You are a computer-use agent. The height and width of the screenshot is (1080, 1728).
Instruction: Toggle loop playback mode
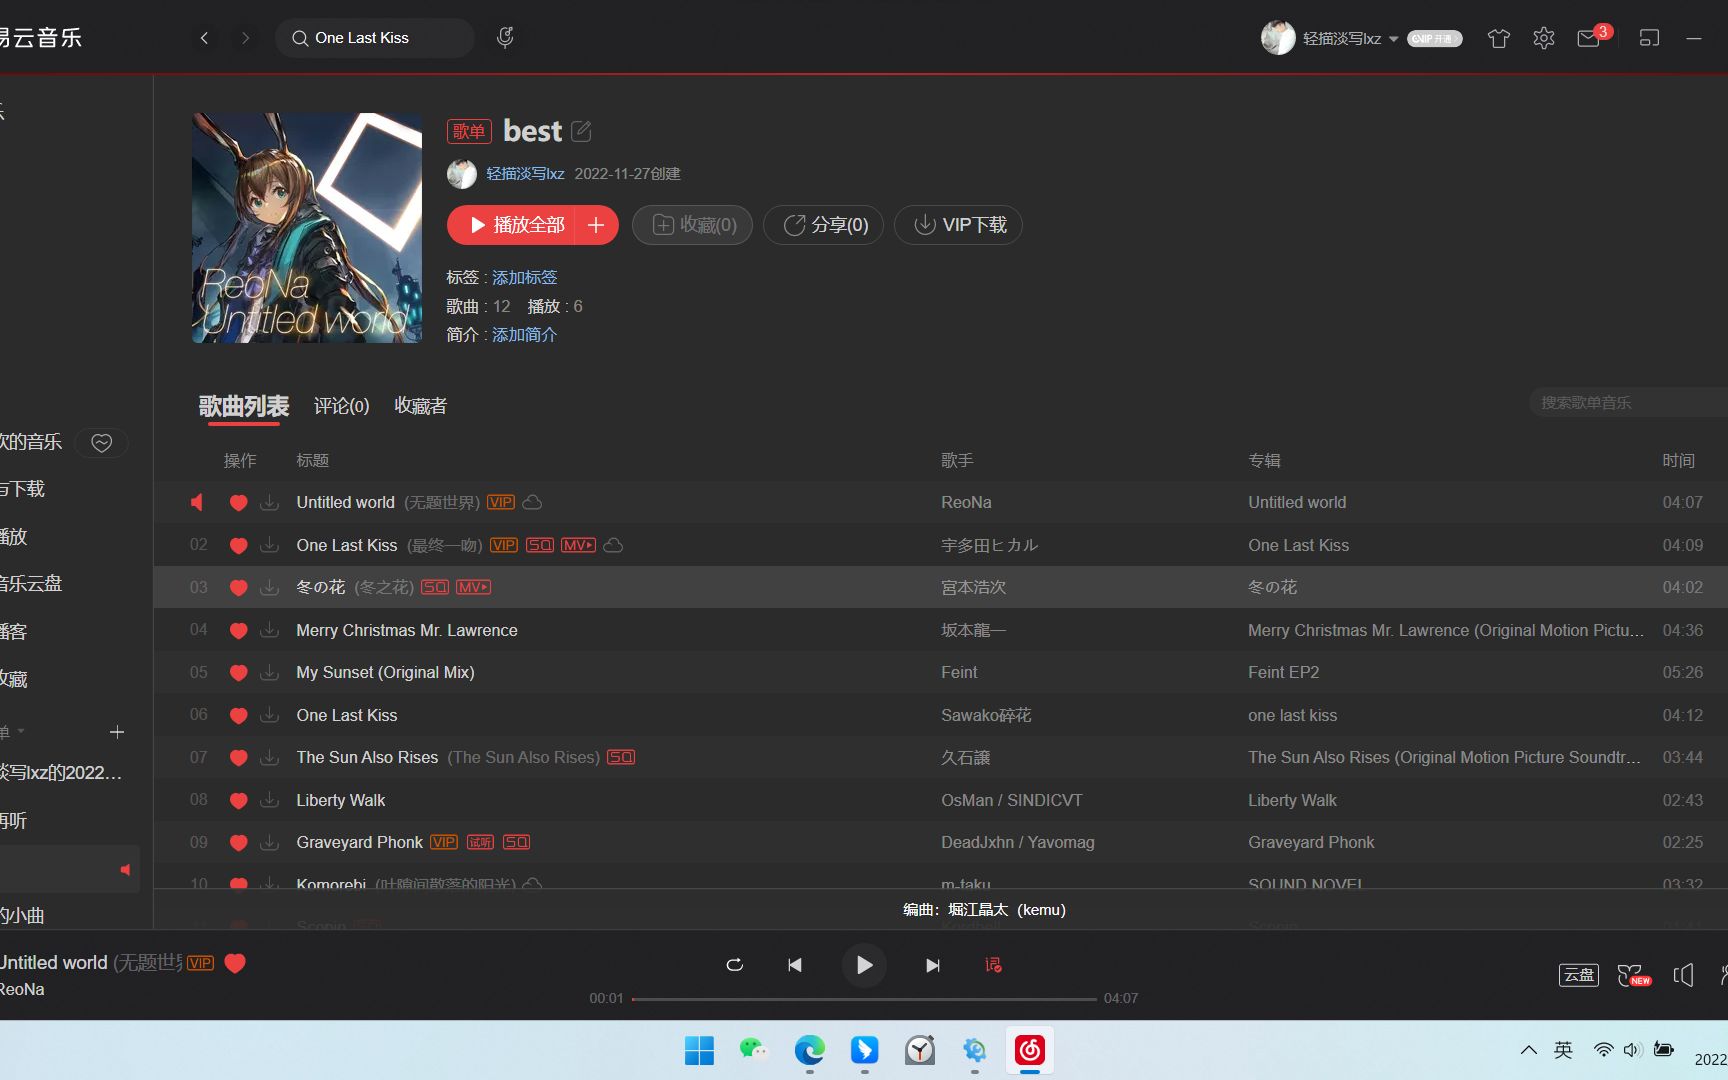(734, 965)
